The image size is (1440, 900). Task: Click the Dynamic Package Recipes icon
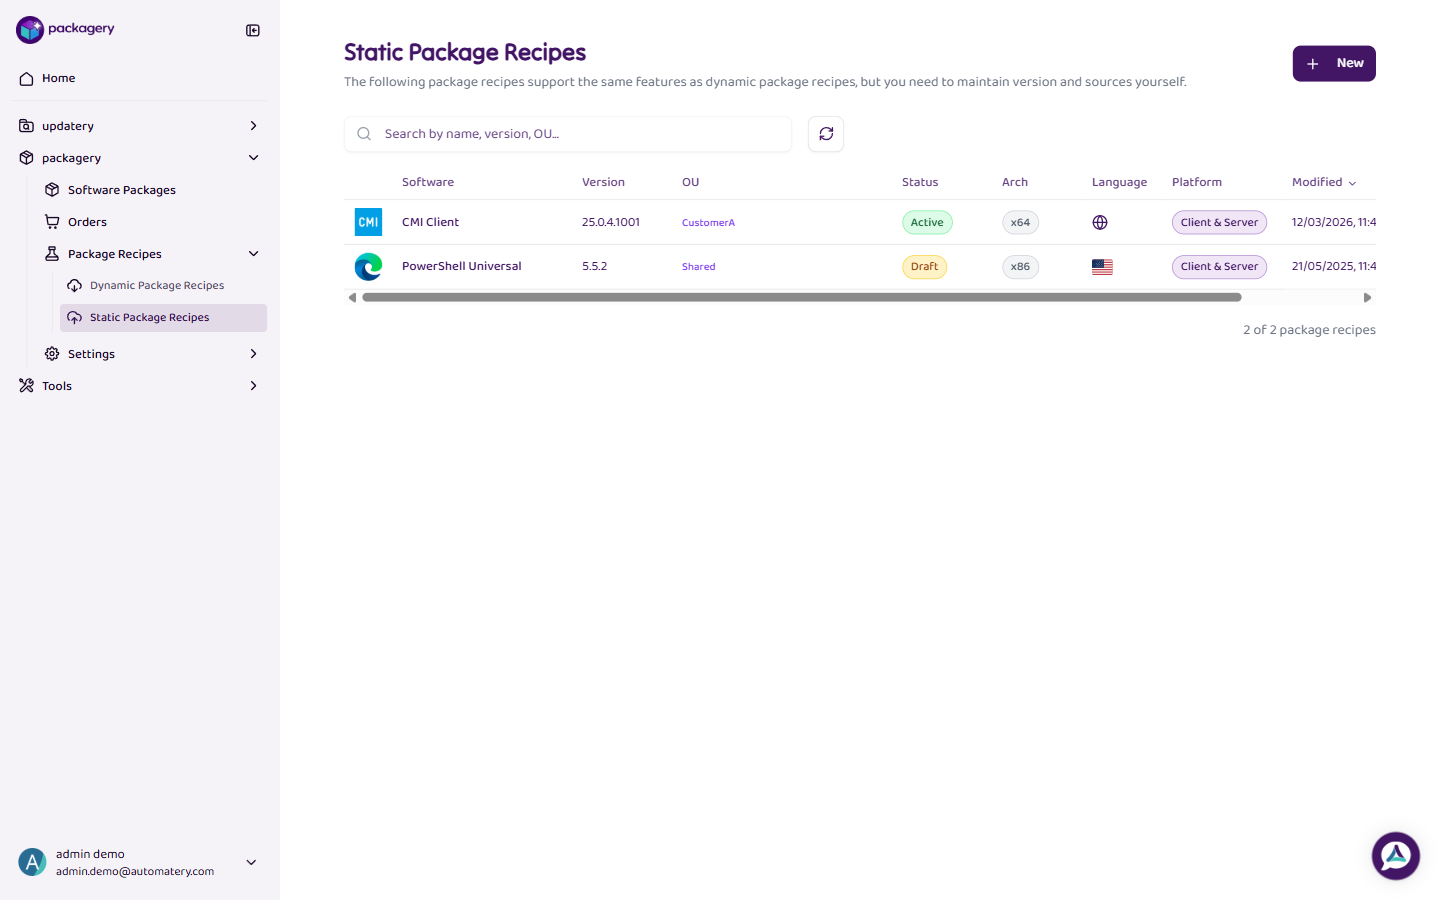point(74,285)
